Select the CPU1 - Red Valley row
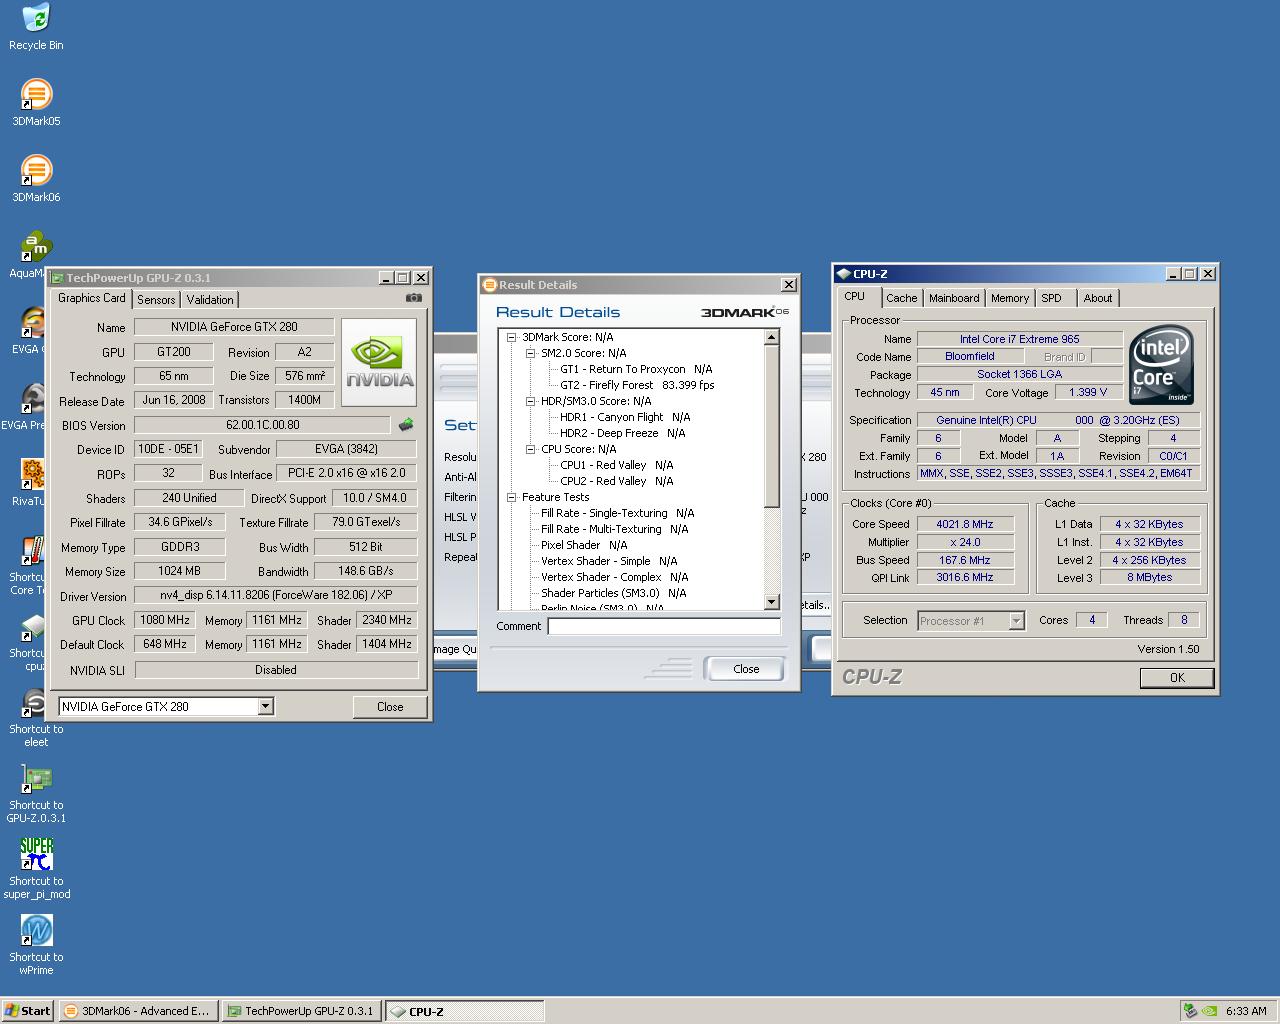The width and height of the screenshot is (1280, 1024). (616, 465)
